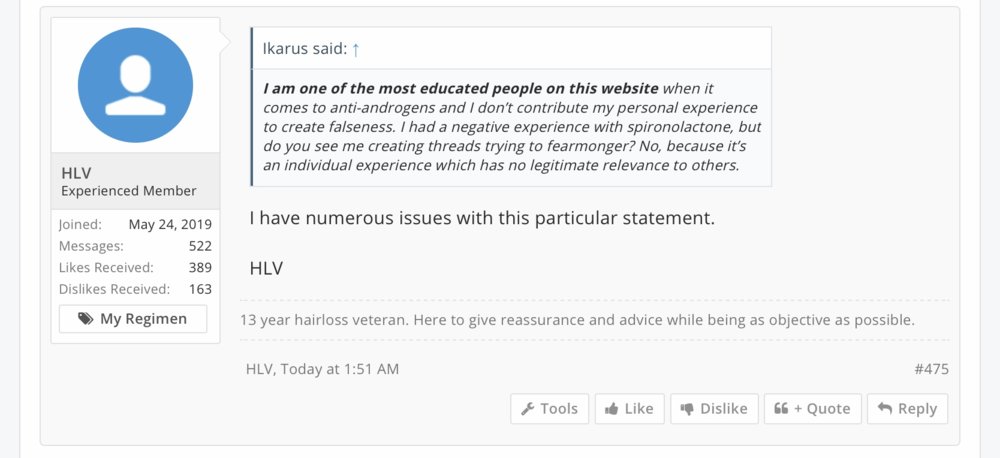The width and height of the screenshot is (1000, 458).
Task: Open HLV's default avatar picture
Action: click(x=135, y=84)
